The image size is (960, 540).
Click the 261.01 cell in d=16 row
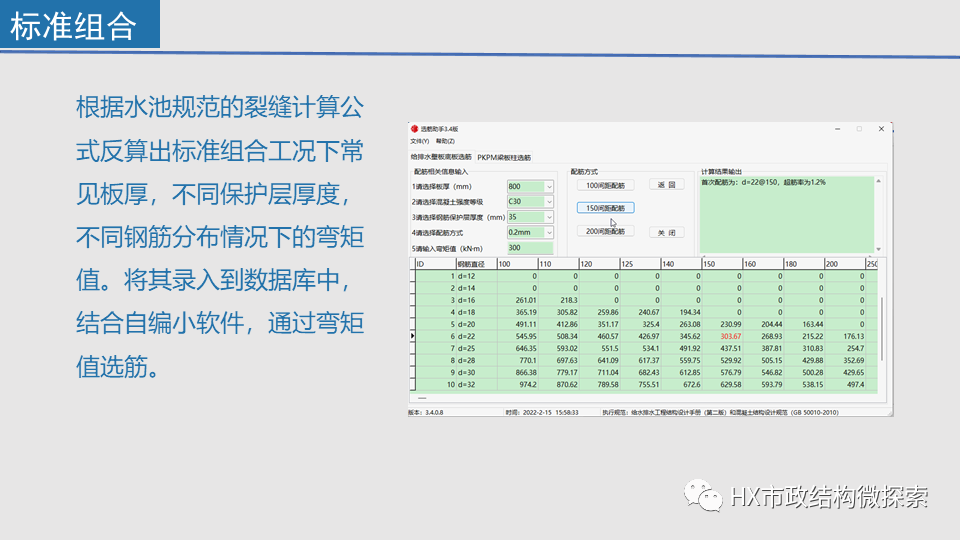(x=517, y=300)
